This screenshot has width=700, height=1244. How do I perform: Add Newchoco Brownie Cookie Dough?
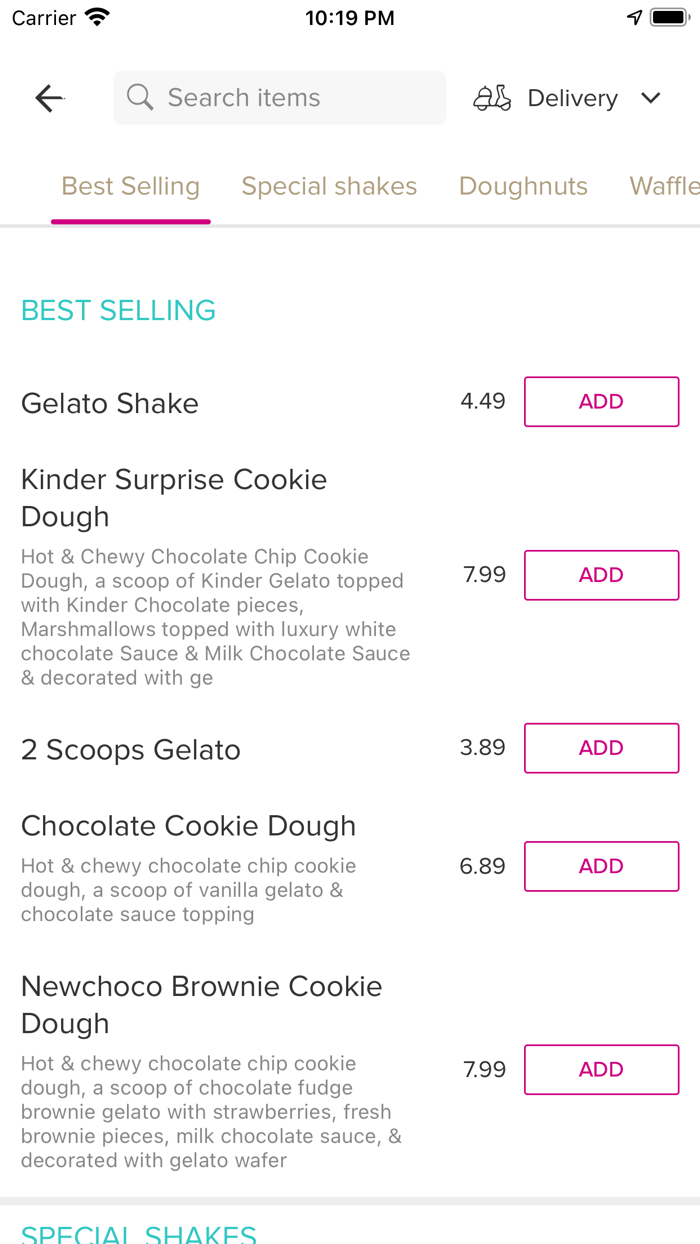pos(601,1069)
